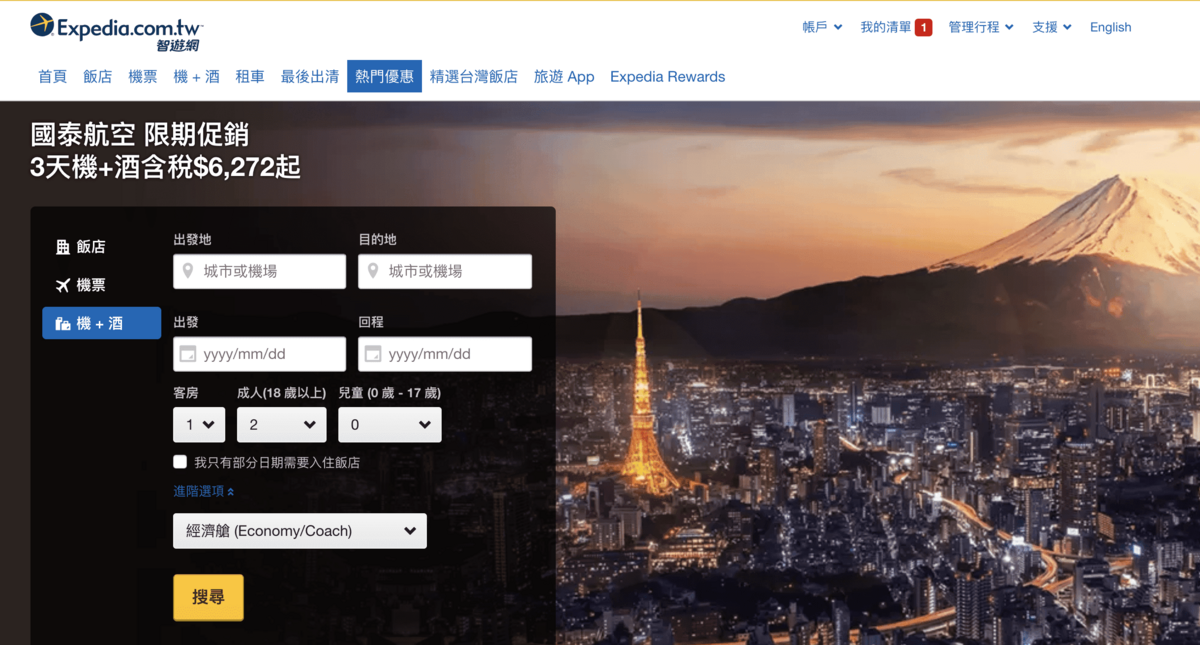The width and height of the screenshot is (1200, 645).
Task: Click the Expedia.com.tw logo
Action: 116,31
